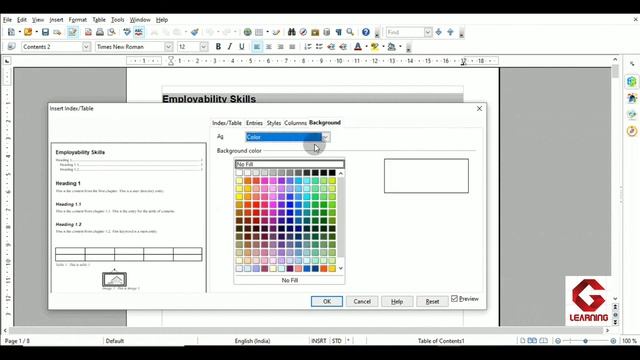Open Page Preview icon
This screenshot has width=640, height=360.
(x=111, y=32)
